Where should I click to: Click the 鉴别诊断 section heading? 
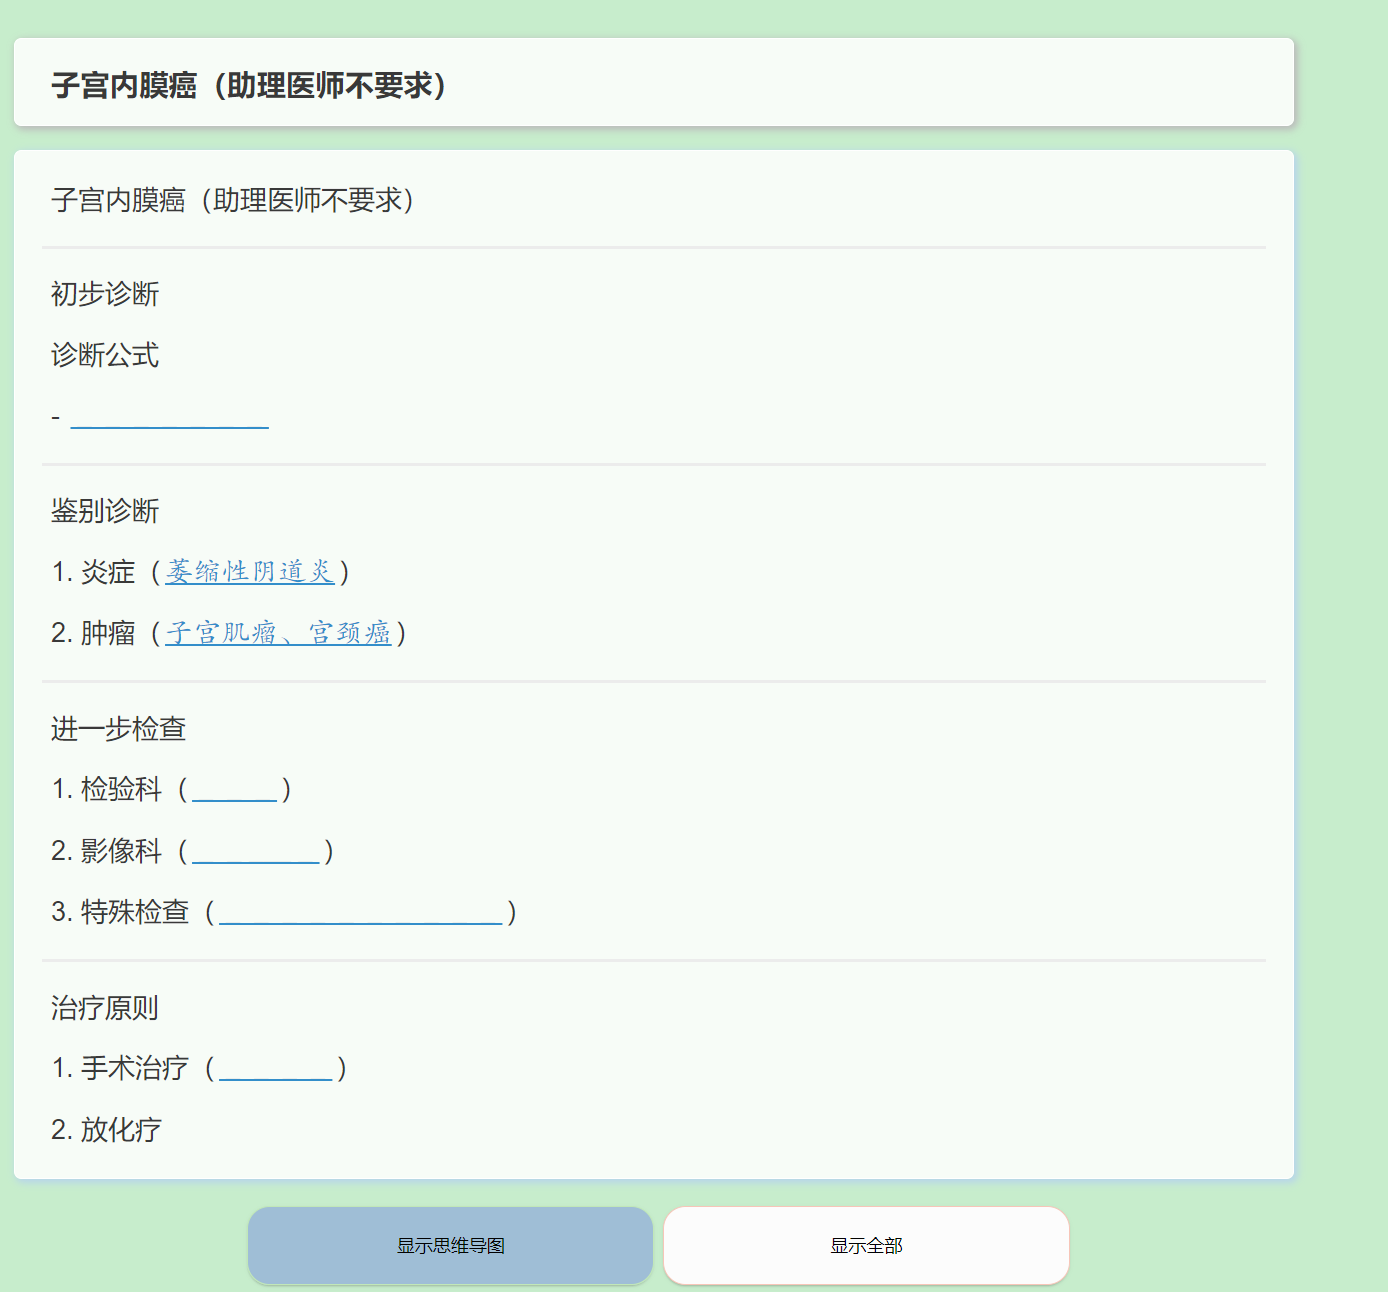coord(105,511)
